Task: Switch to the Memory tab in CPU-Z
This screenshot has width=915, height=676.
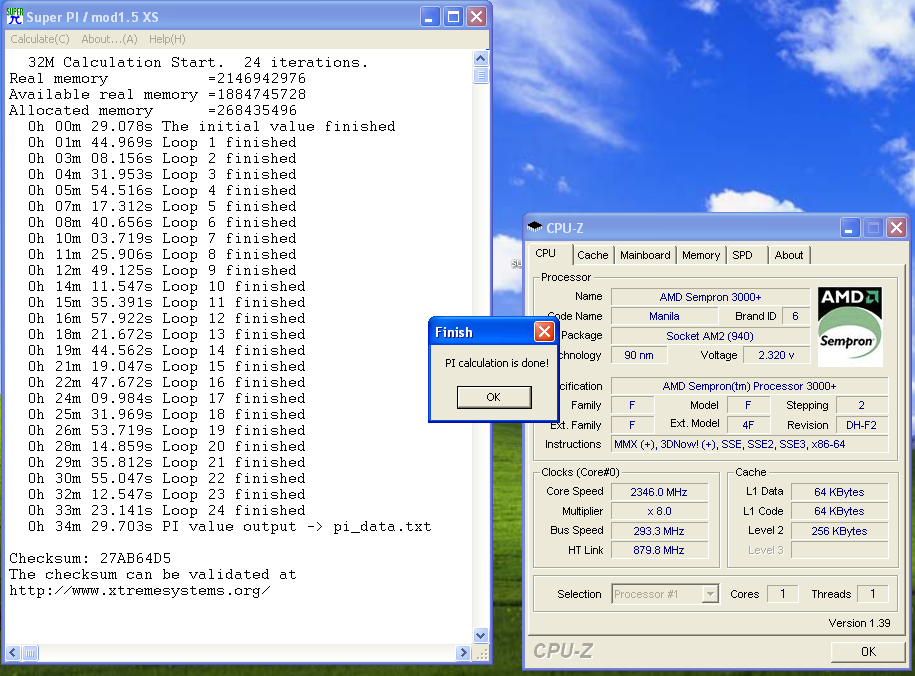Action: point(701,255)
